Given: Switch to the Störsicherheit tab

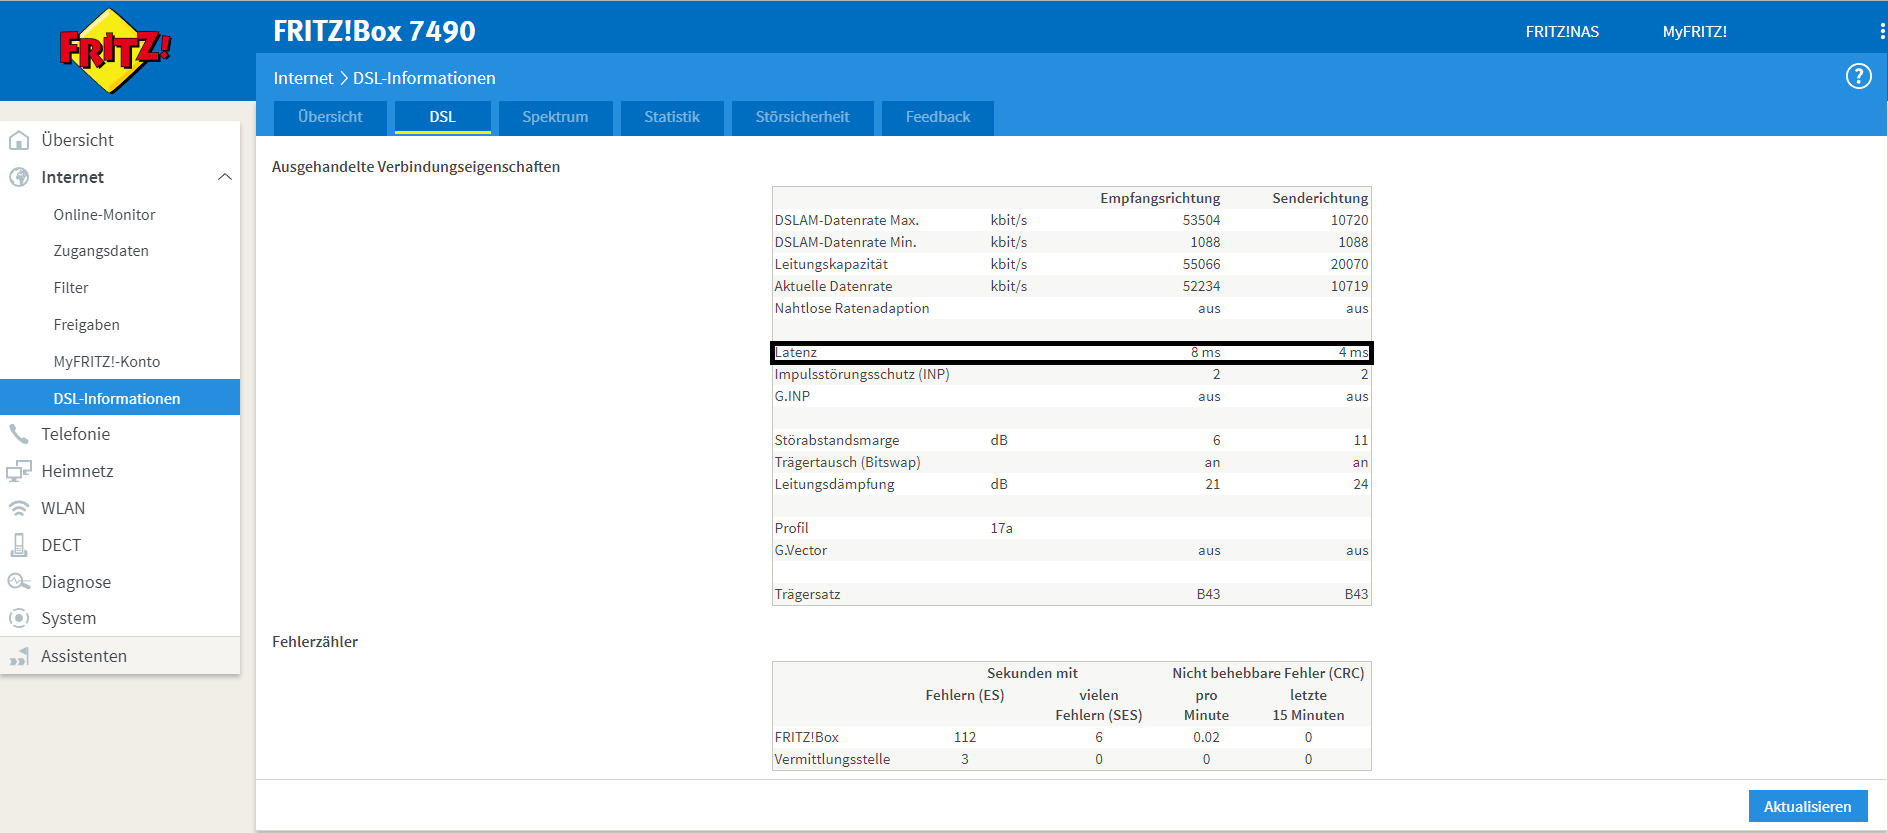Looking at the screenshot, I should coord(802,117).
